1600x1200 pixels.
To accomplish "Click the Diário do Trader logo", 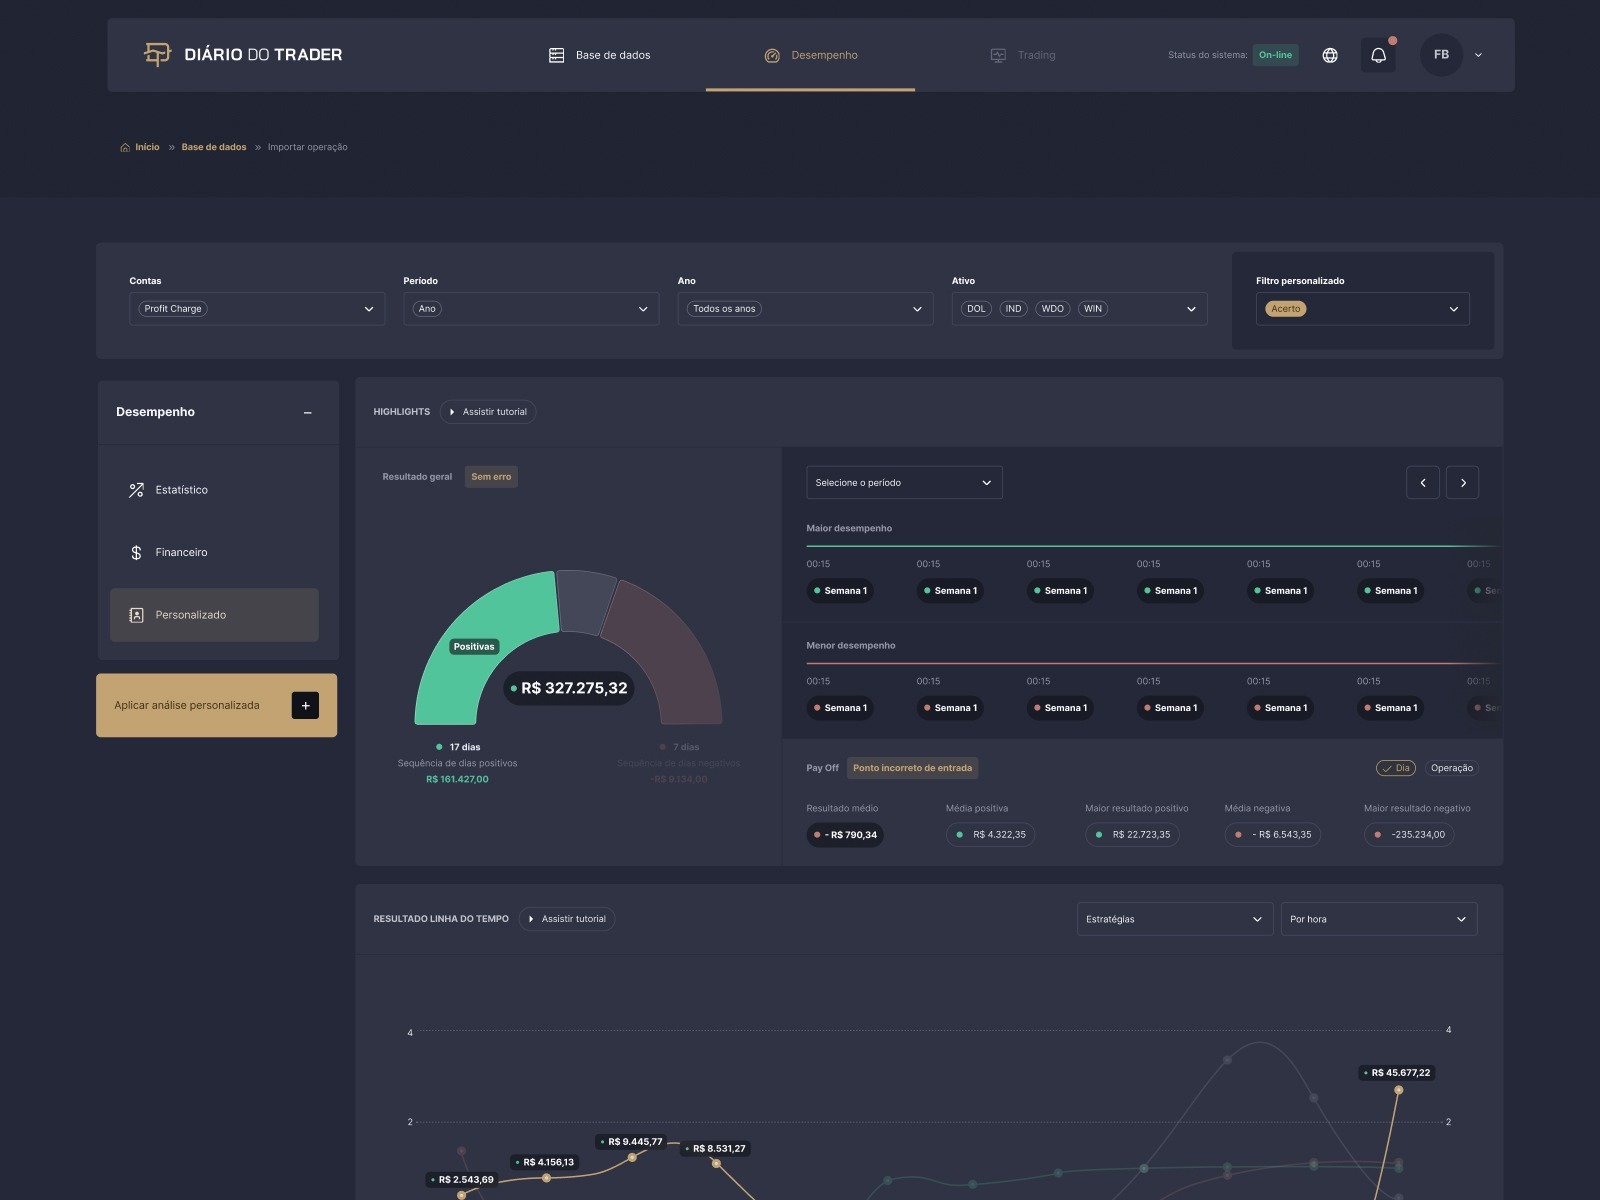I will 243,54.
